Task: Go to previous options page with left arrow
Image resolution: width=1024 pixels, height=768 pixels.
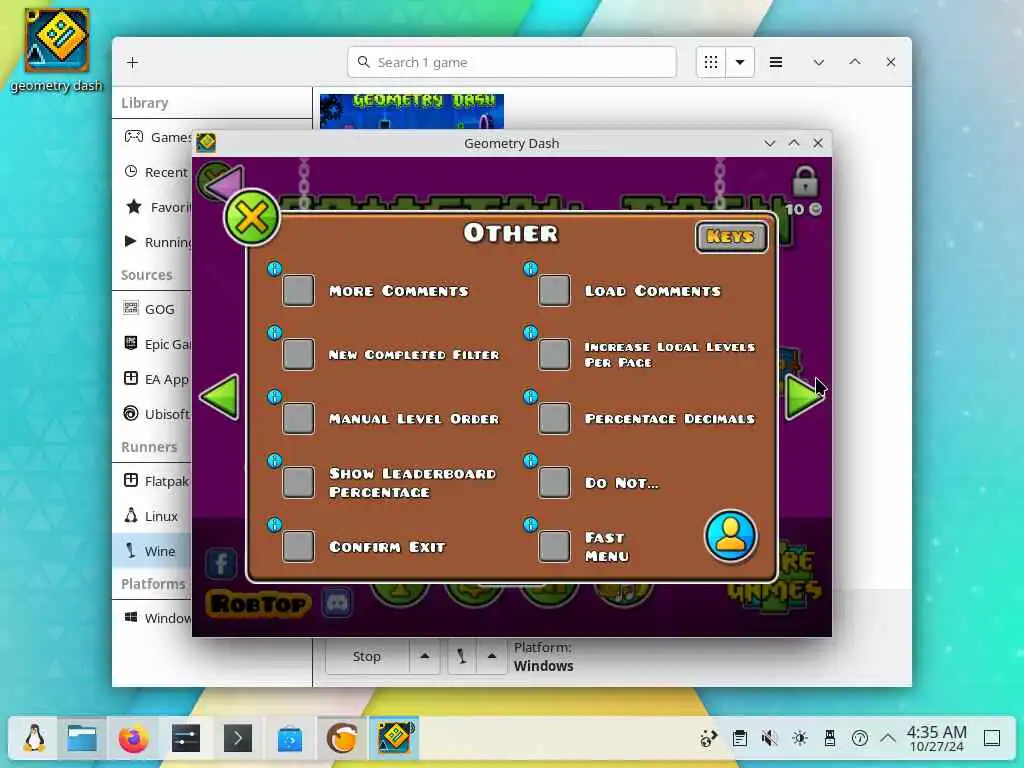Action: 220,397
